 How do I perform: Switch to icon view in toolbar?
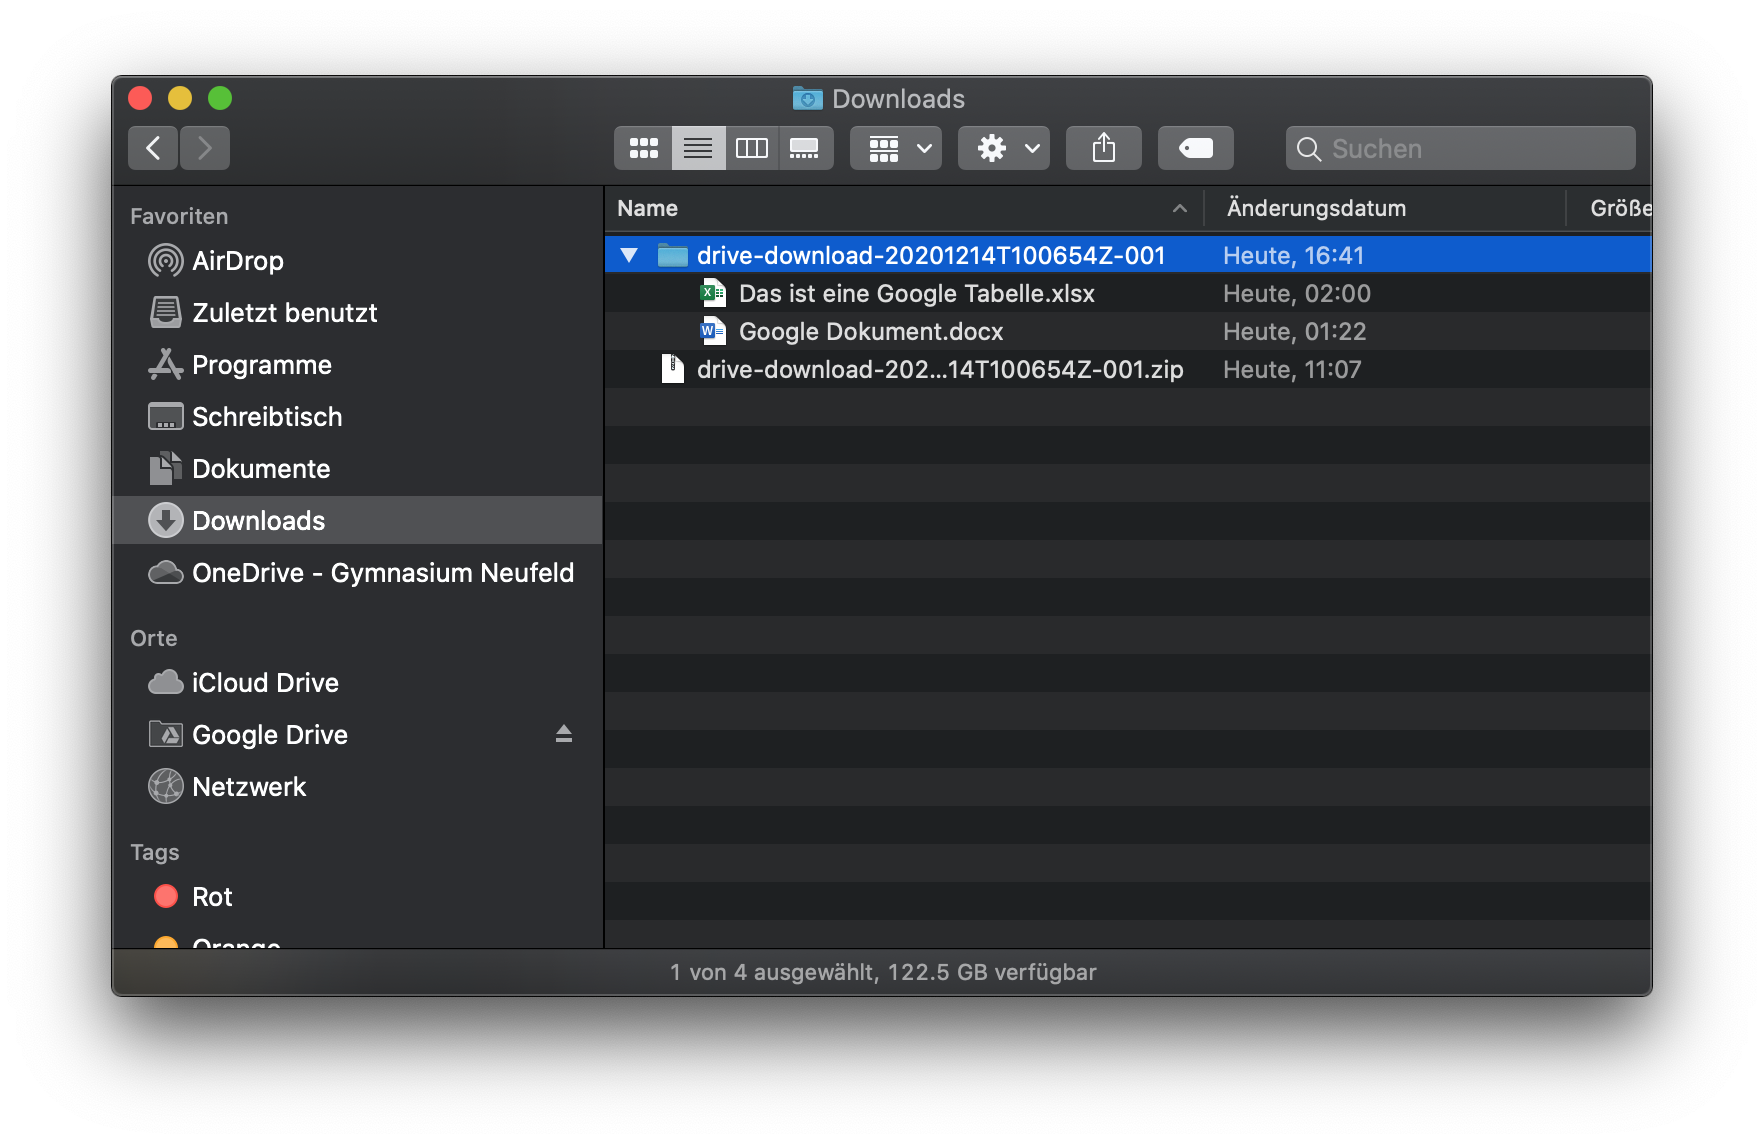[643, 148]
